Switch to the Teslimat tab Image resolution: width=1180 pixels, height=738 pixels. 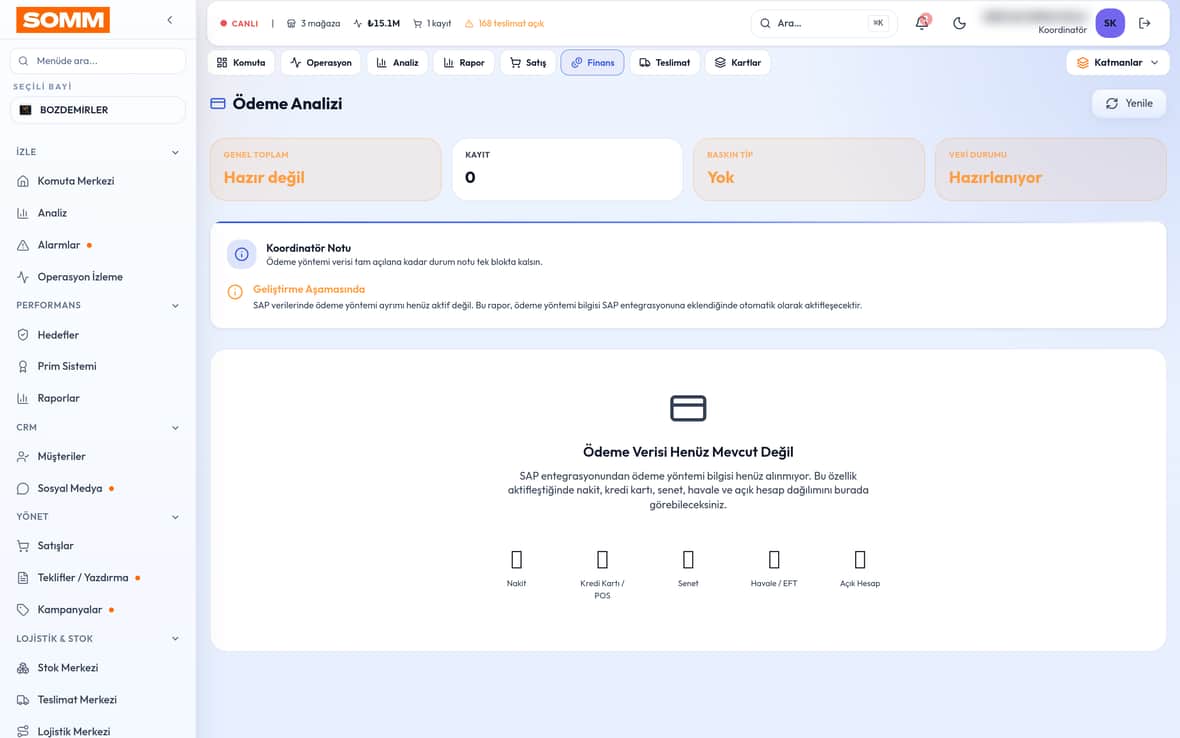click(x=665, y=62)
